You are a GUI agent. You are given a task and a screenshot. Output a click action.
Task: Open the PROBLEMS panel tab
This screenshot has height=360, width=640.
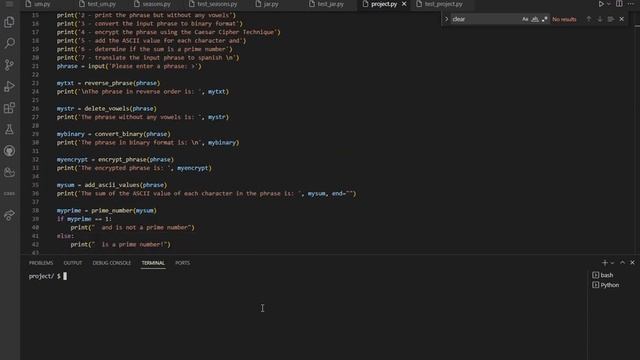click(41, 263)
